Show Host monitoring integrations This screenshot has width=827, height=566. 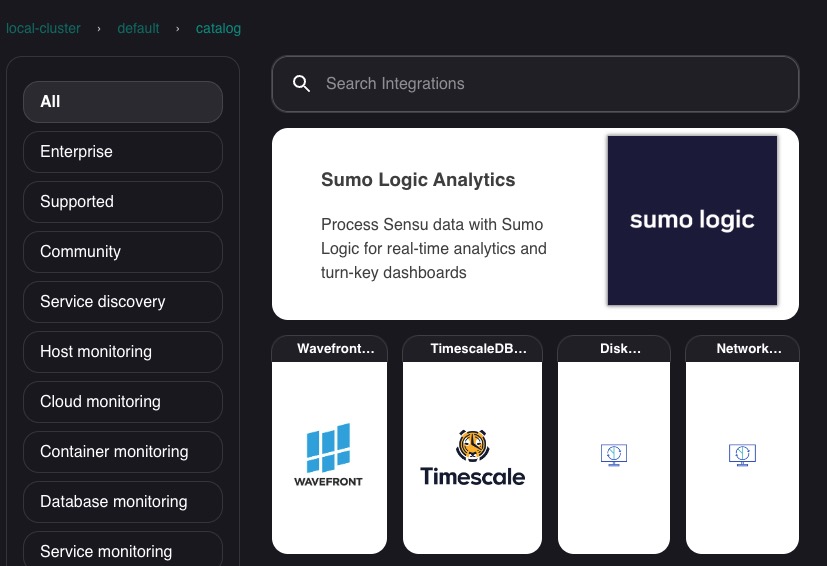pyautogui.click(x=123, y=352)
